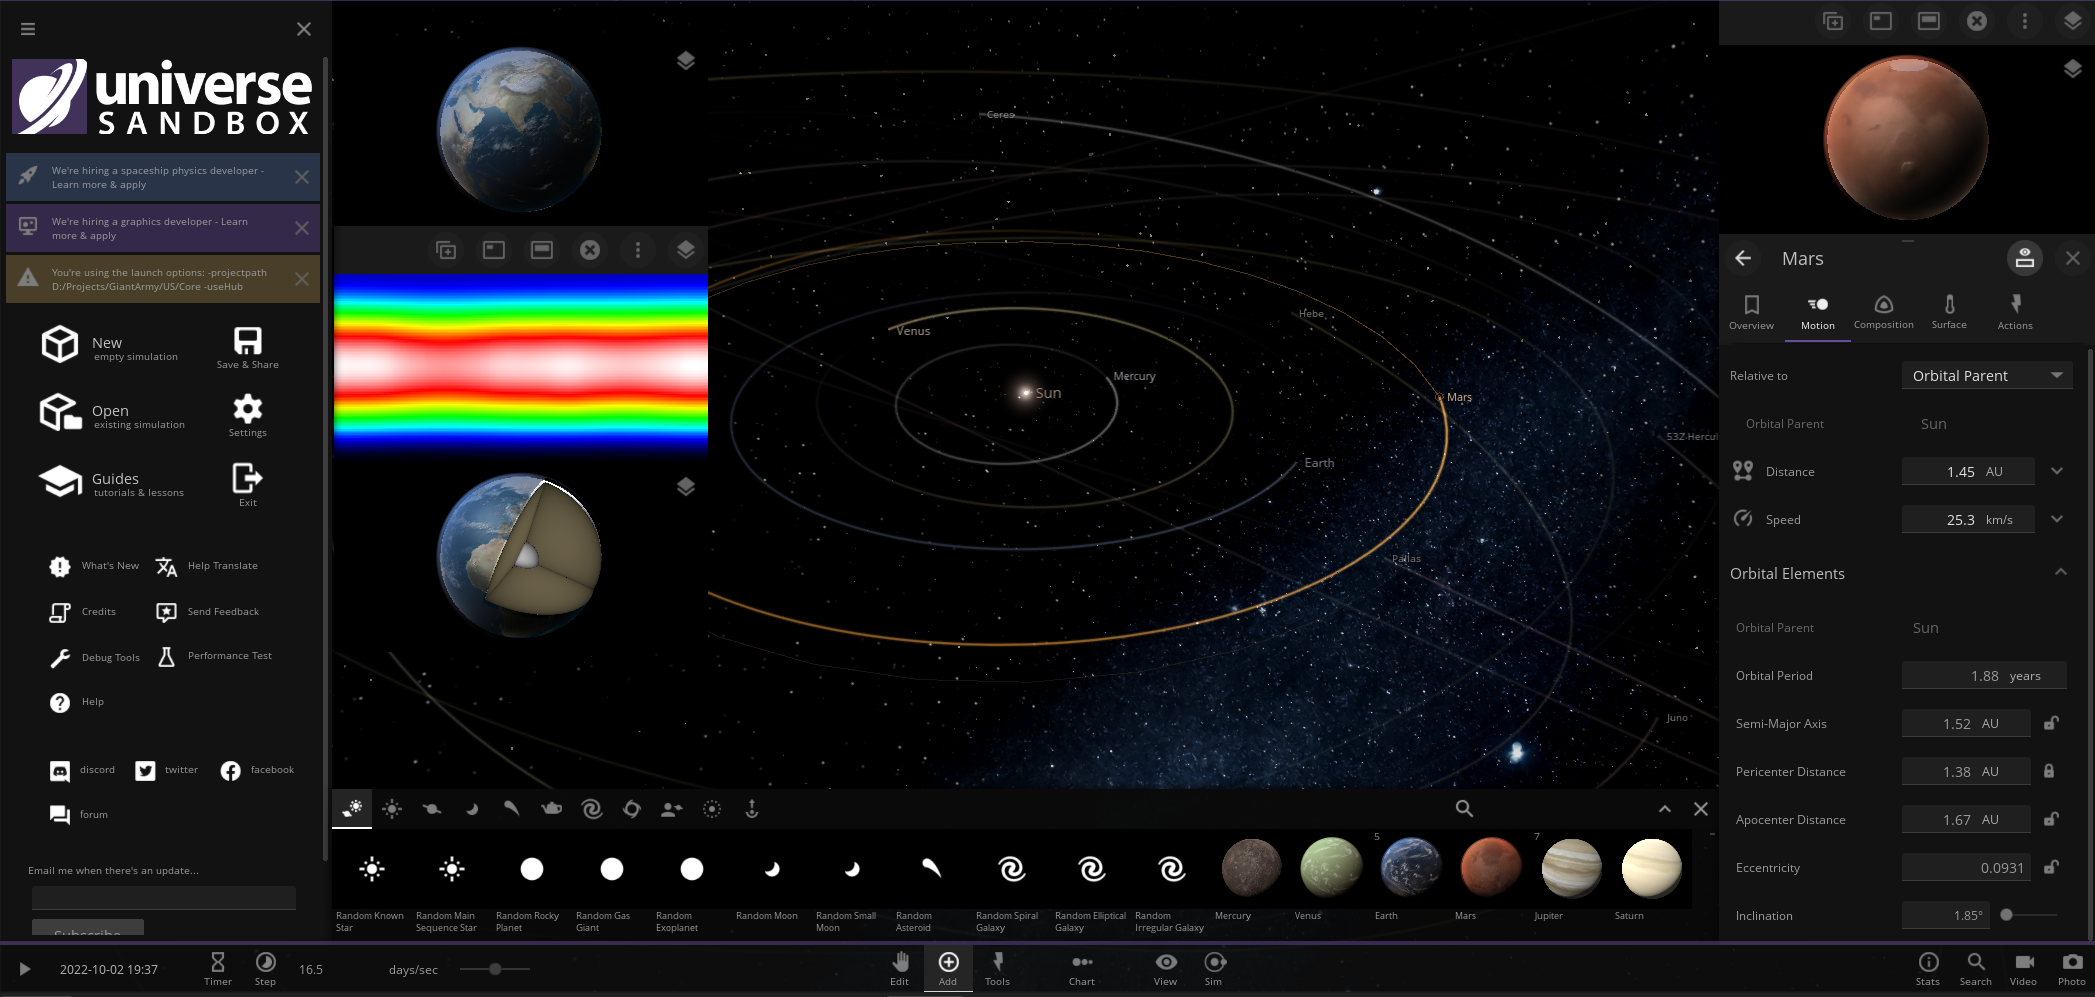Select the Edit hand tool
The width and height of the screenshot is (2095, 997).
tap(900, 968)
